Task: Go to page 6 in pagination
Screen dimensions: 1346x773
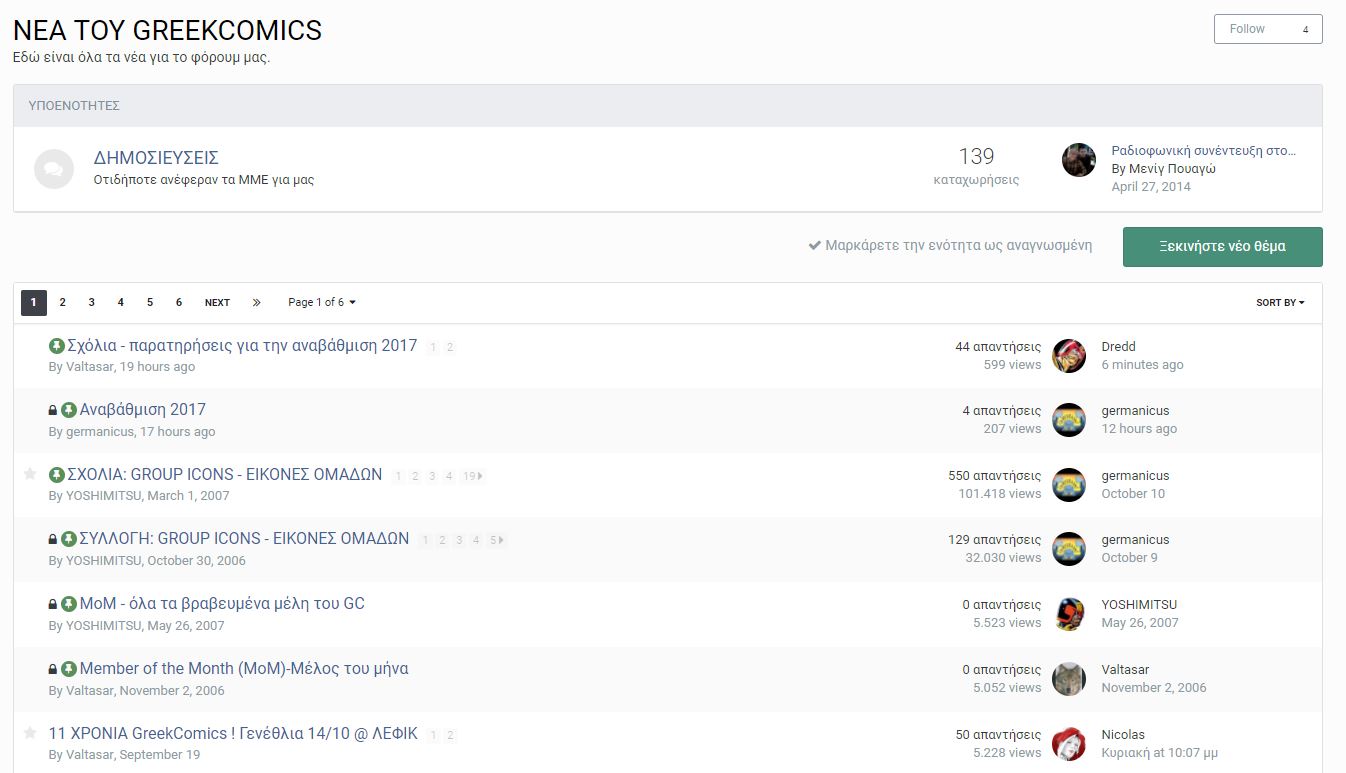Action: pos(179,302)
